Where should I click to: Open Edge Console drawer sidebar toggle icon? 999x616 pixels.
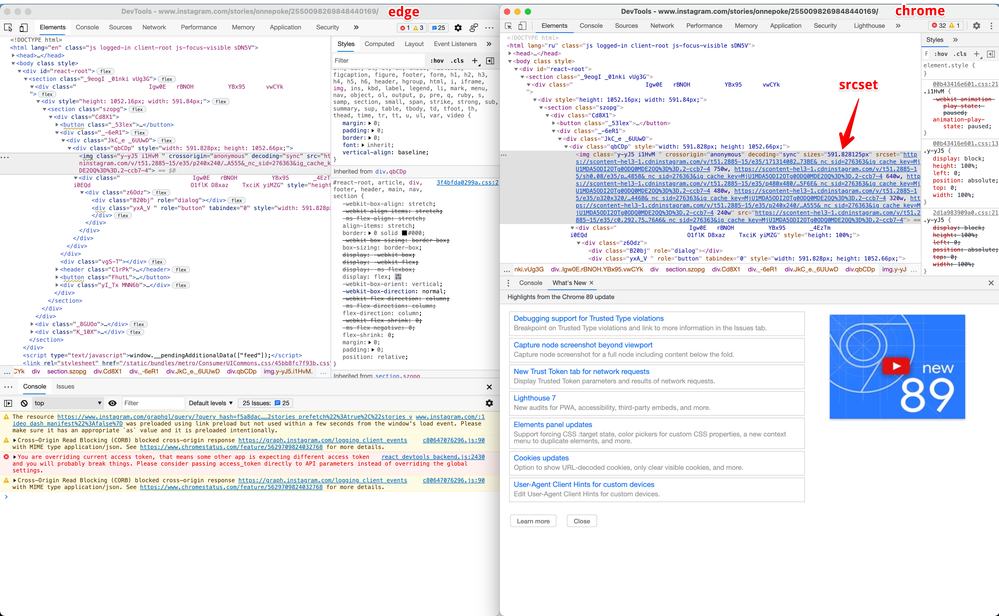[8, 403]
